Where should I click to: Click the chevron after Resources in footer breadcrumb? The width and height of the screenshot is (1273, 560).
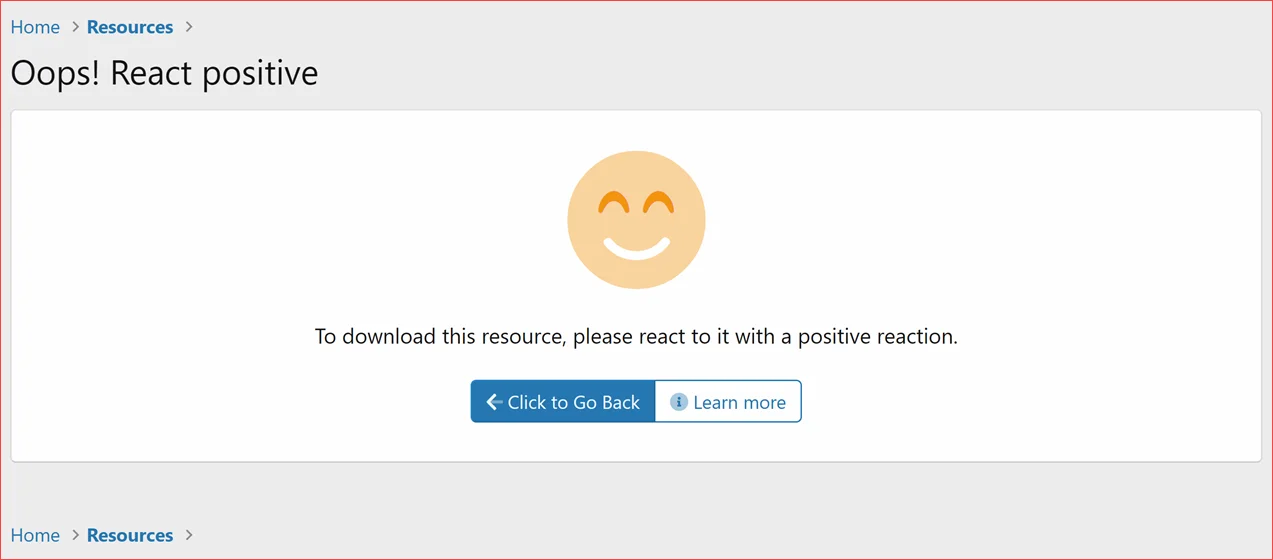coord(189,536)
